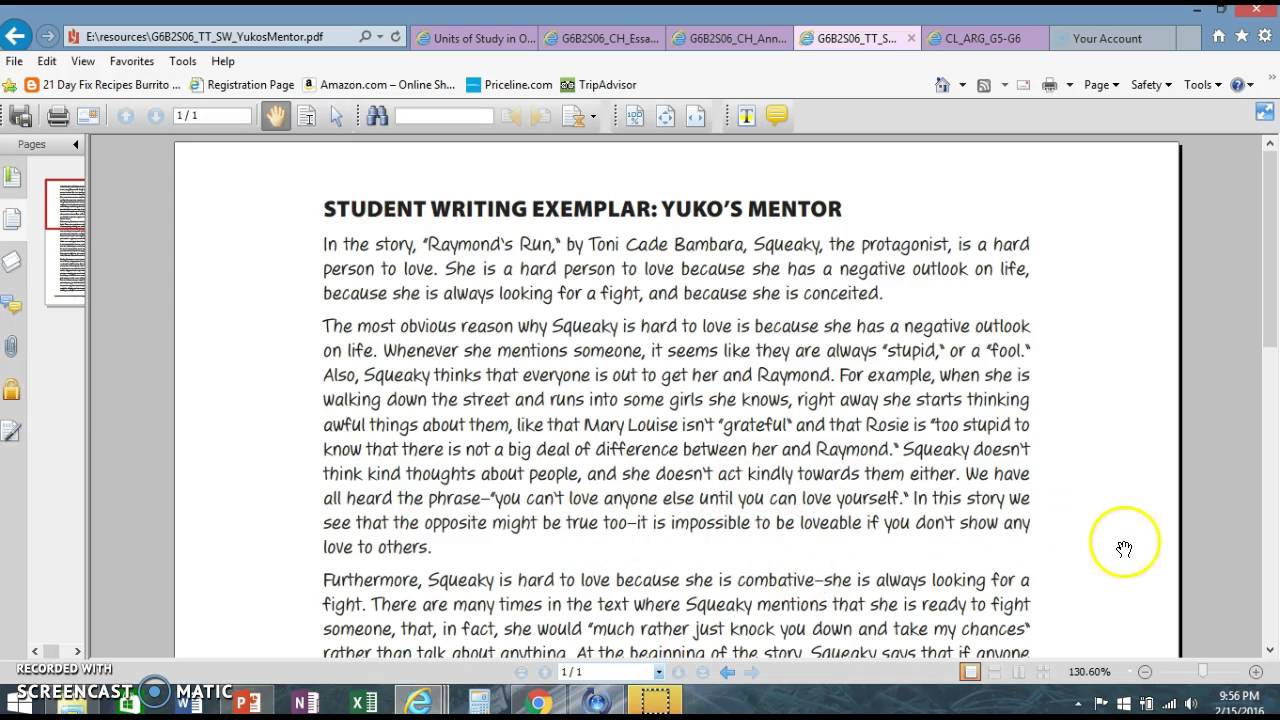
Task: Click the blue expand full-screen icon
Action: coord(1265,112)
